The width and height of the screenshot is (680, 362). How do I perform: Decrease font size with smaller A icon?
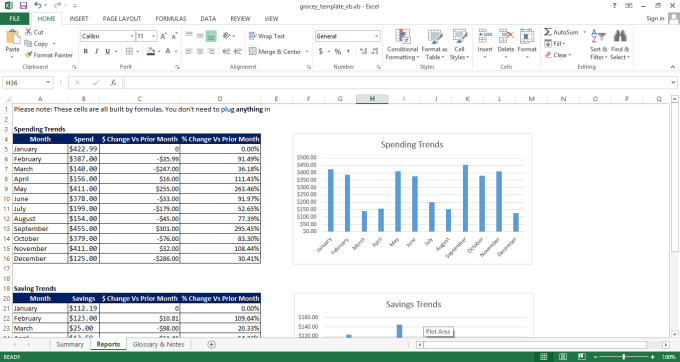tap(174, 36)
